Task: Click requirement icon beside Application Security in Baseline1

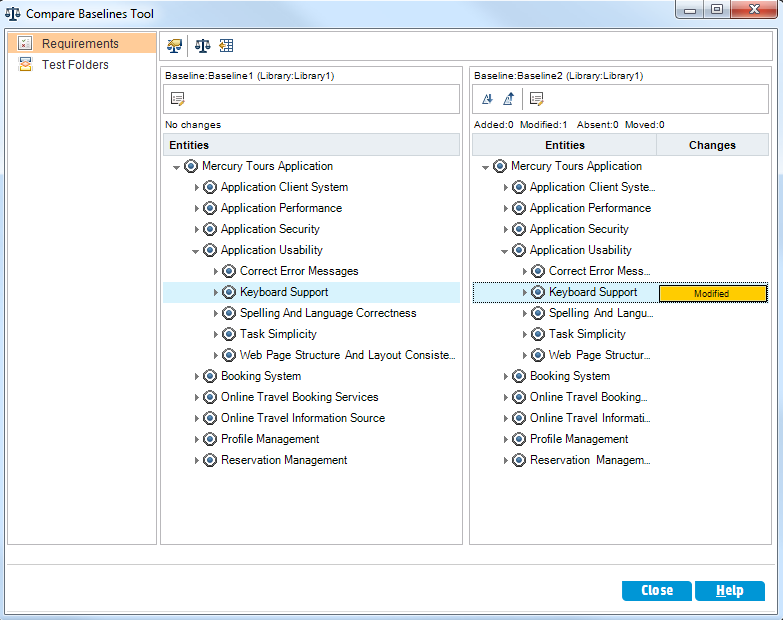Action: [x=210, y=229]
